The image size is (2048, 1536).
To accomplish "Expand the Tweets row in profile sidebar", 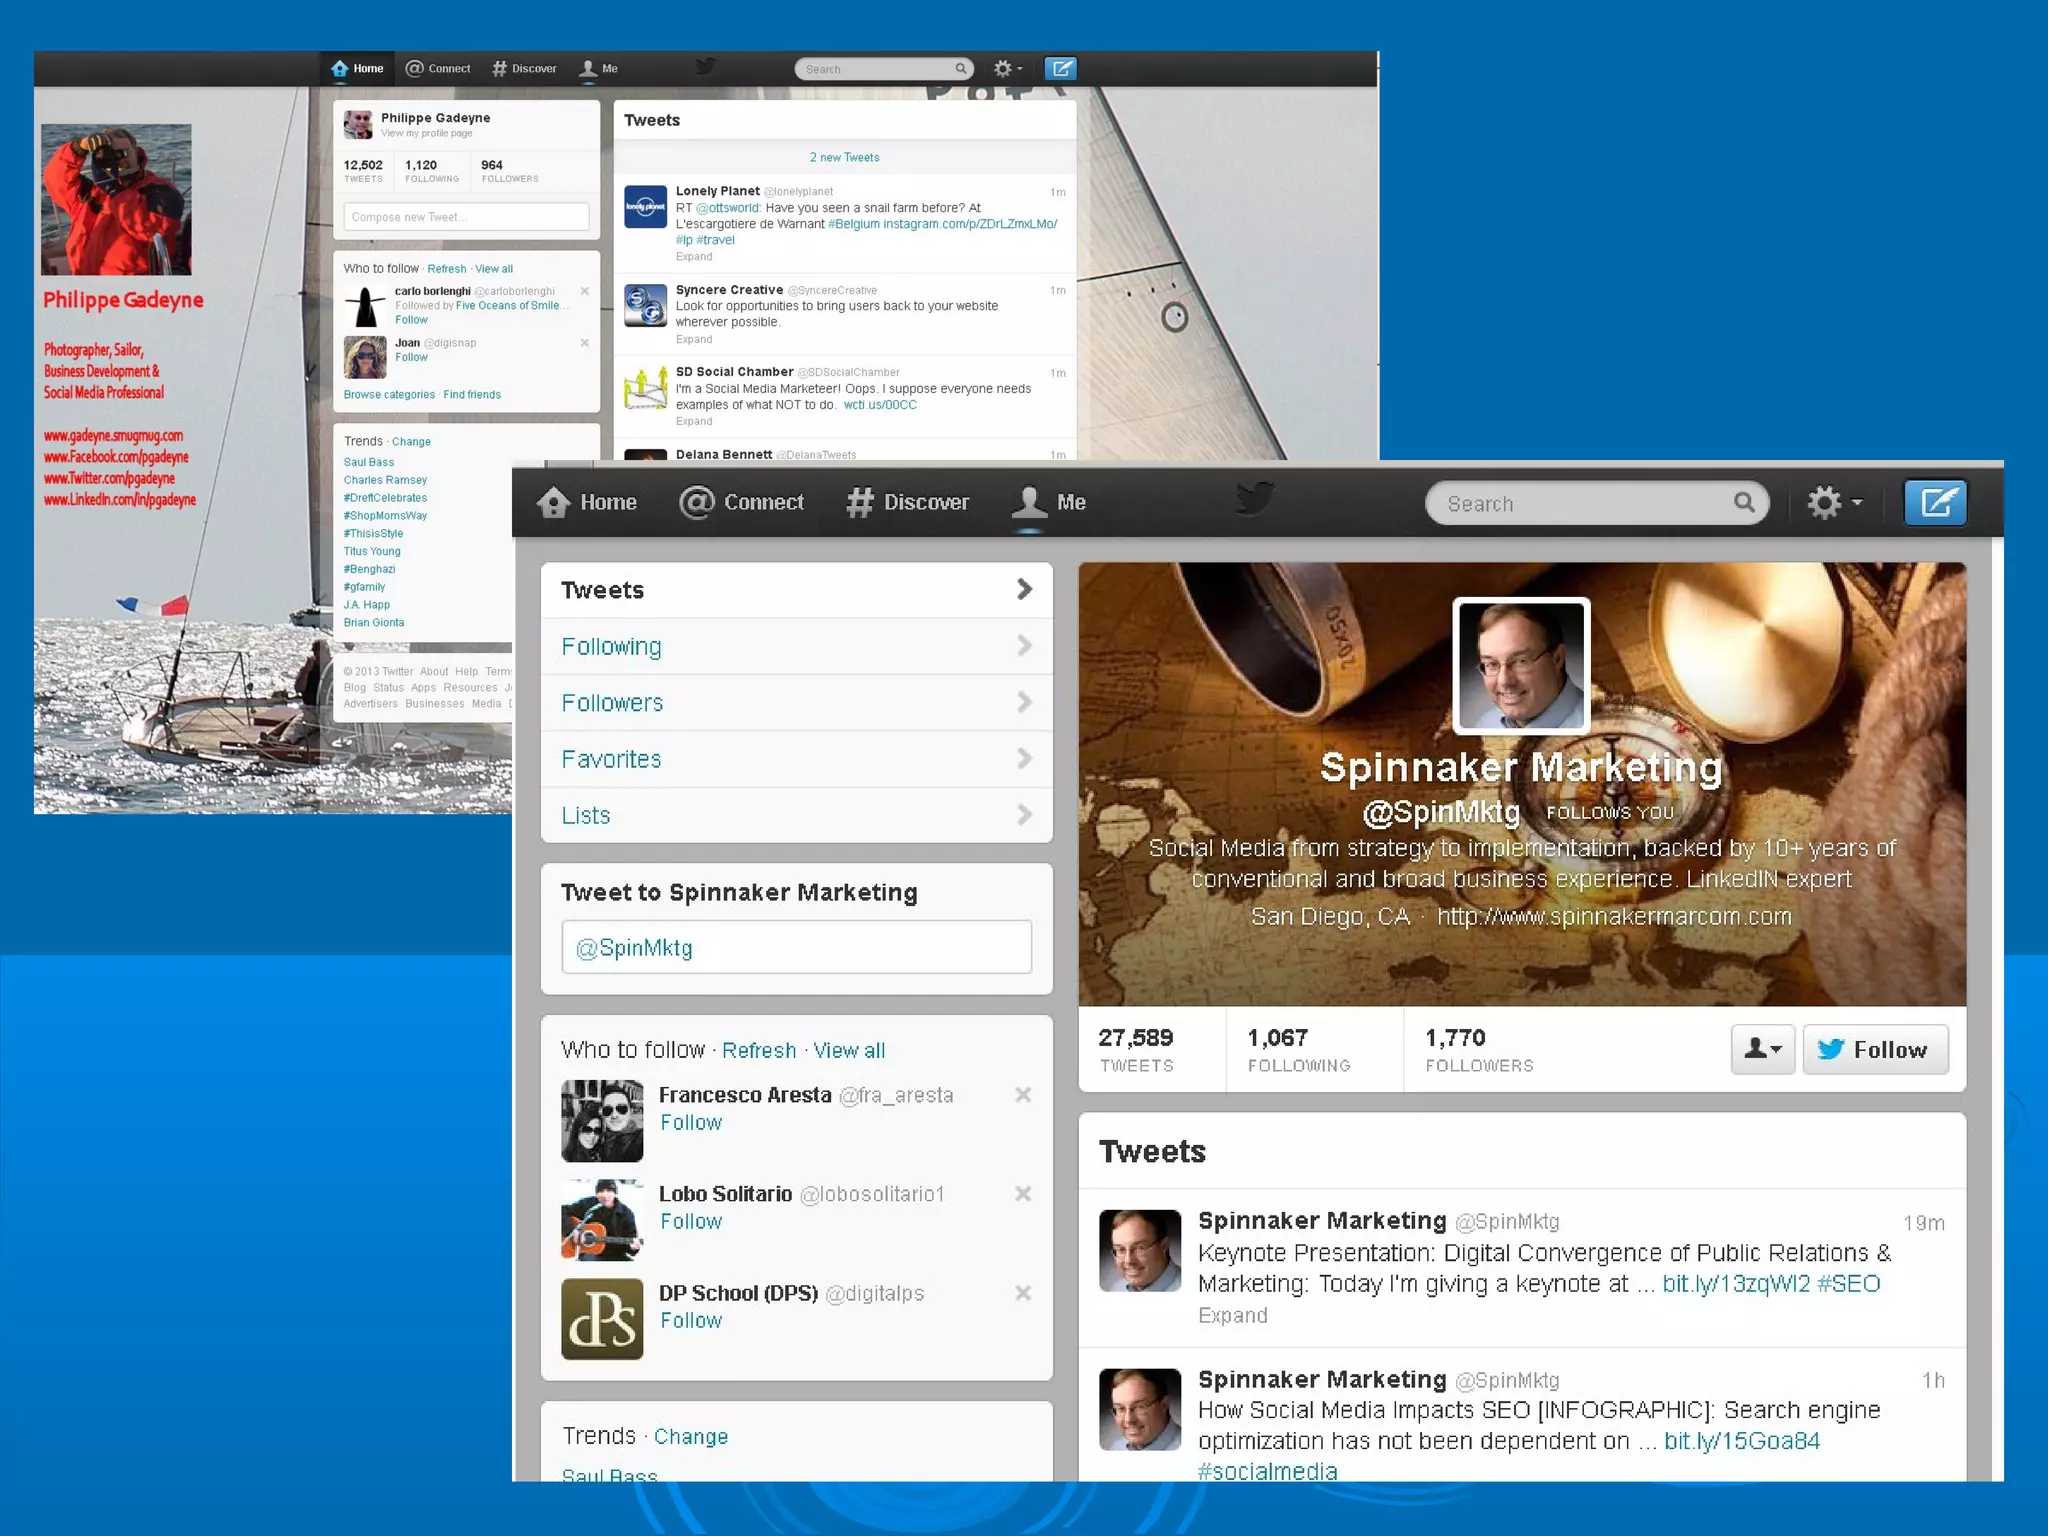I will 797,590.
